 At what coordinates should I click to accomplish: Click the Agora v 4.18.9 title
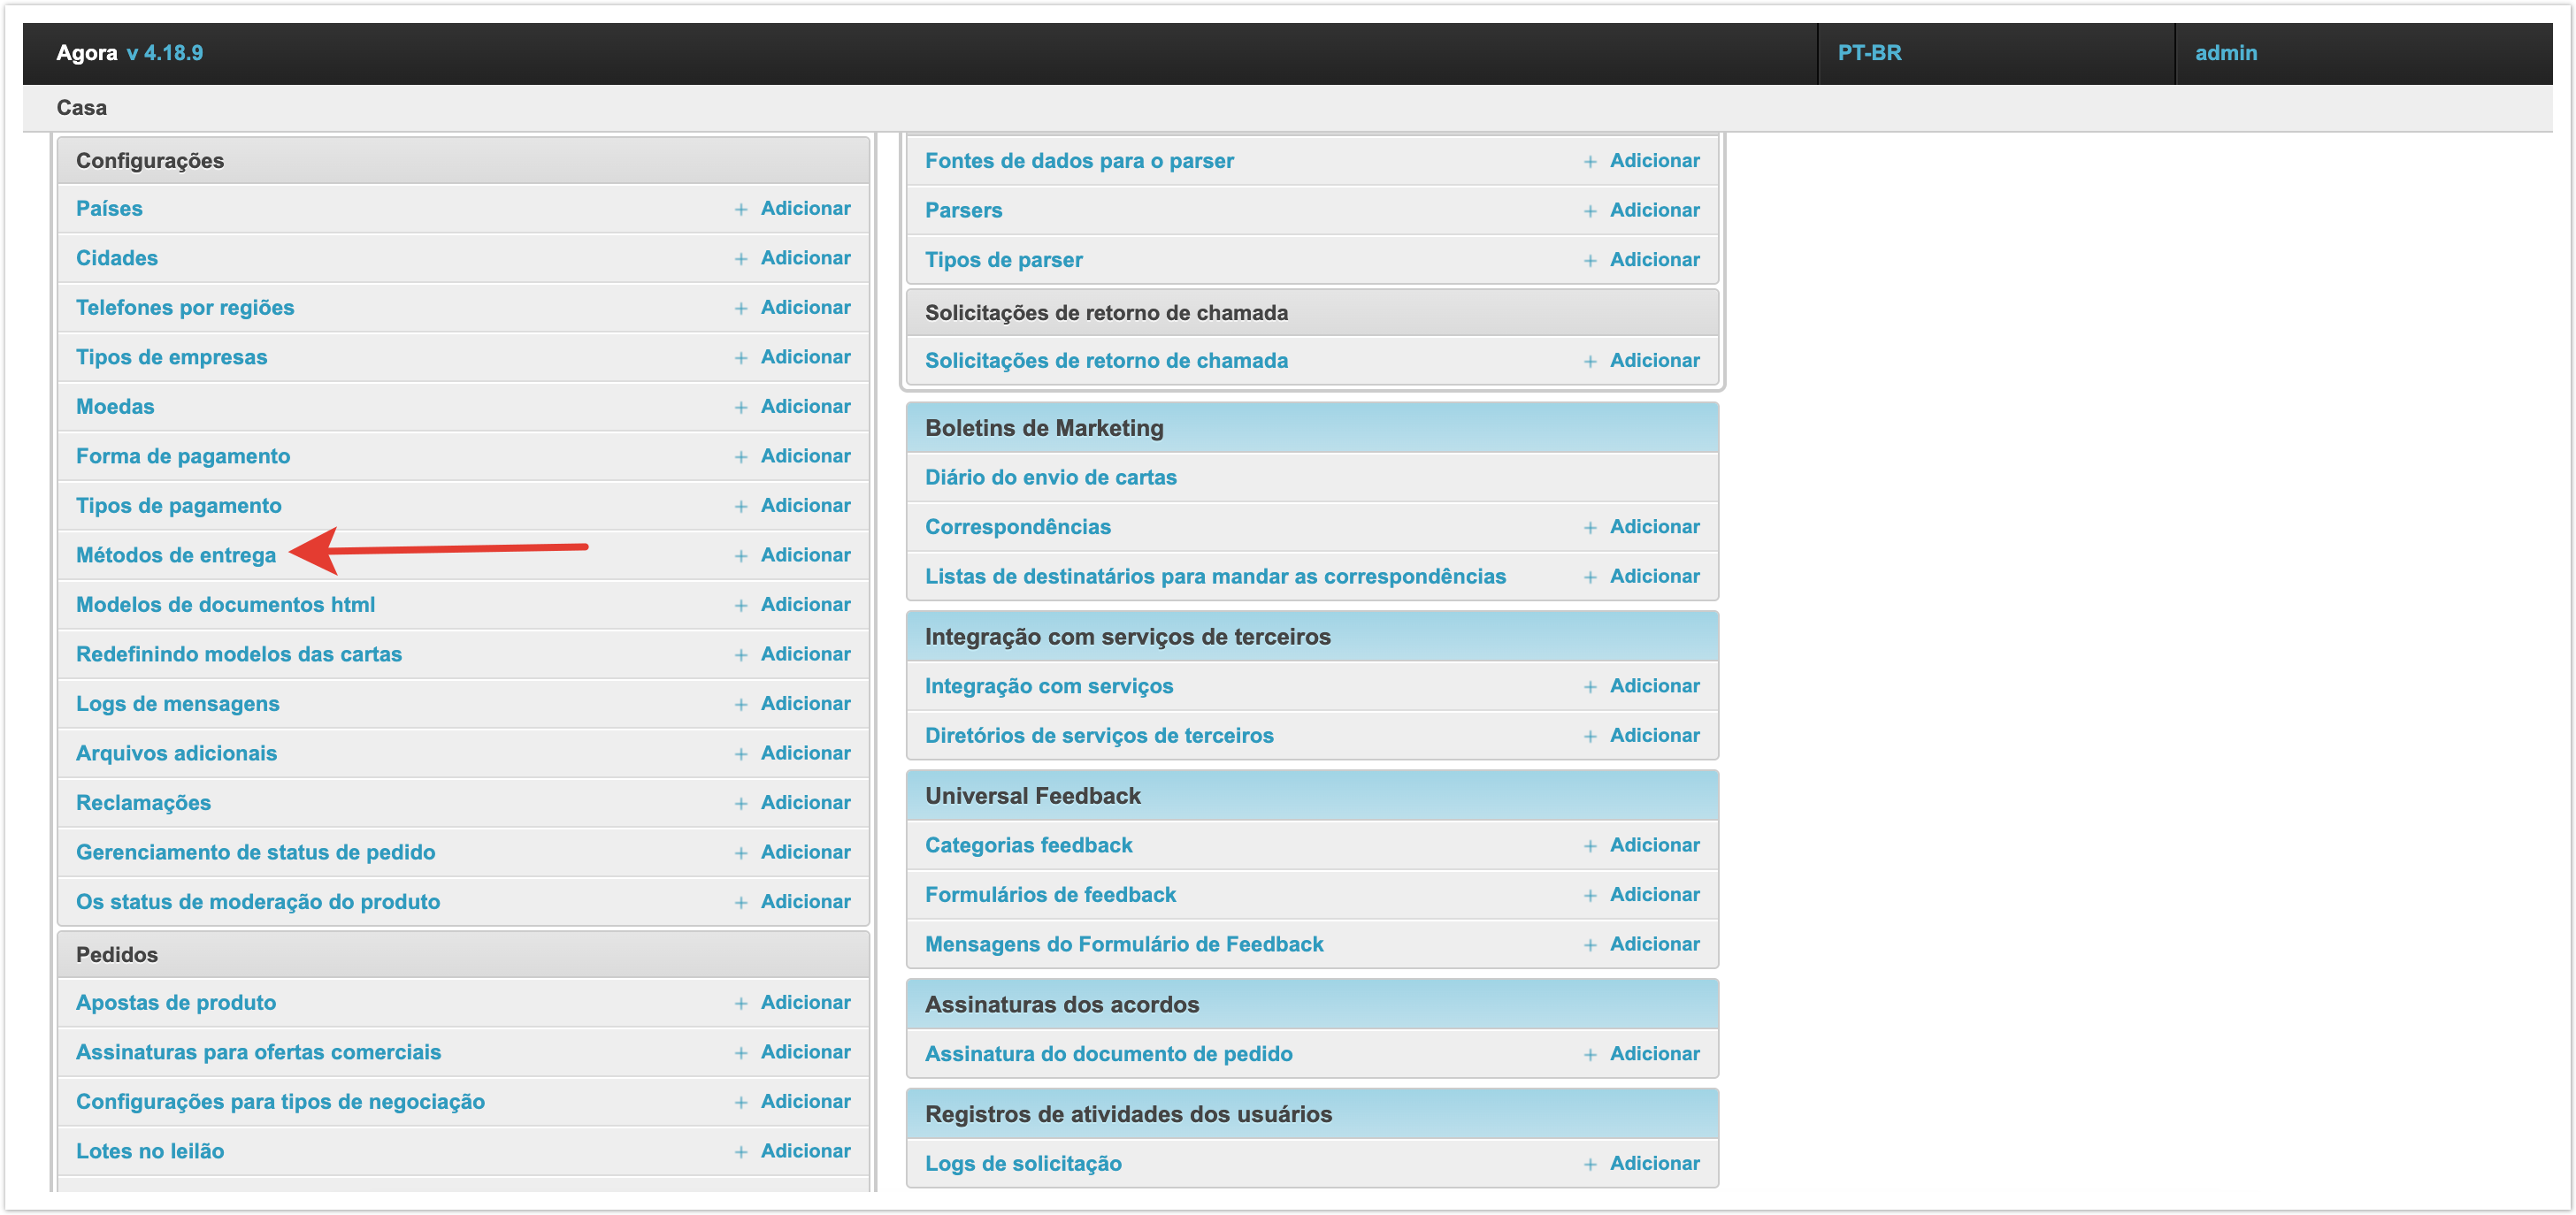[x=129, y=53]
